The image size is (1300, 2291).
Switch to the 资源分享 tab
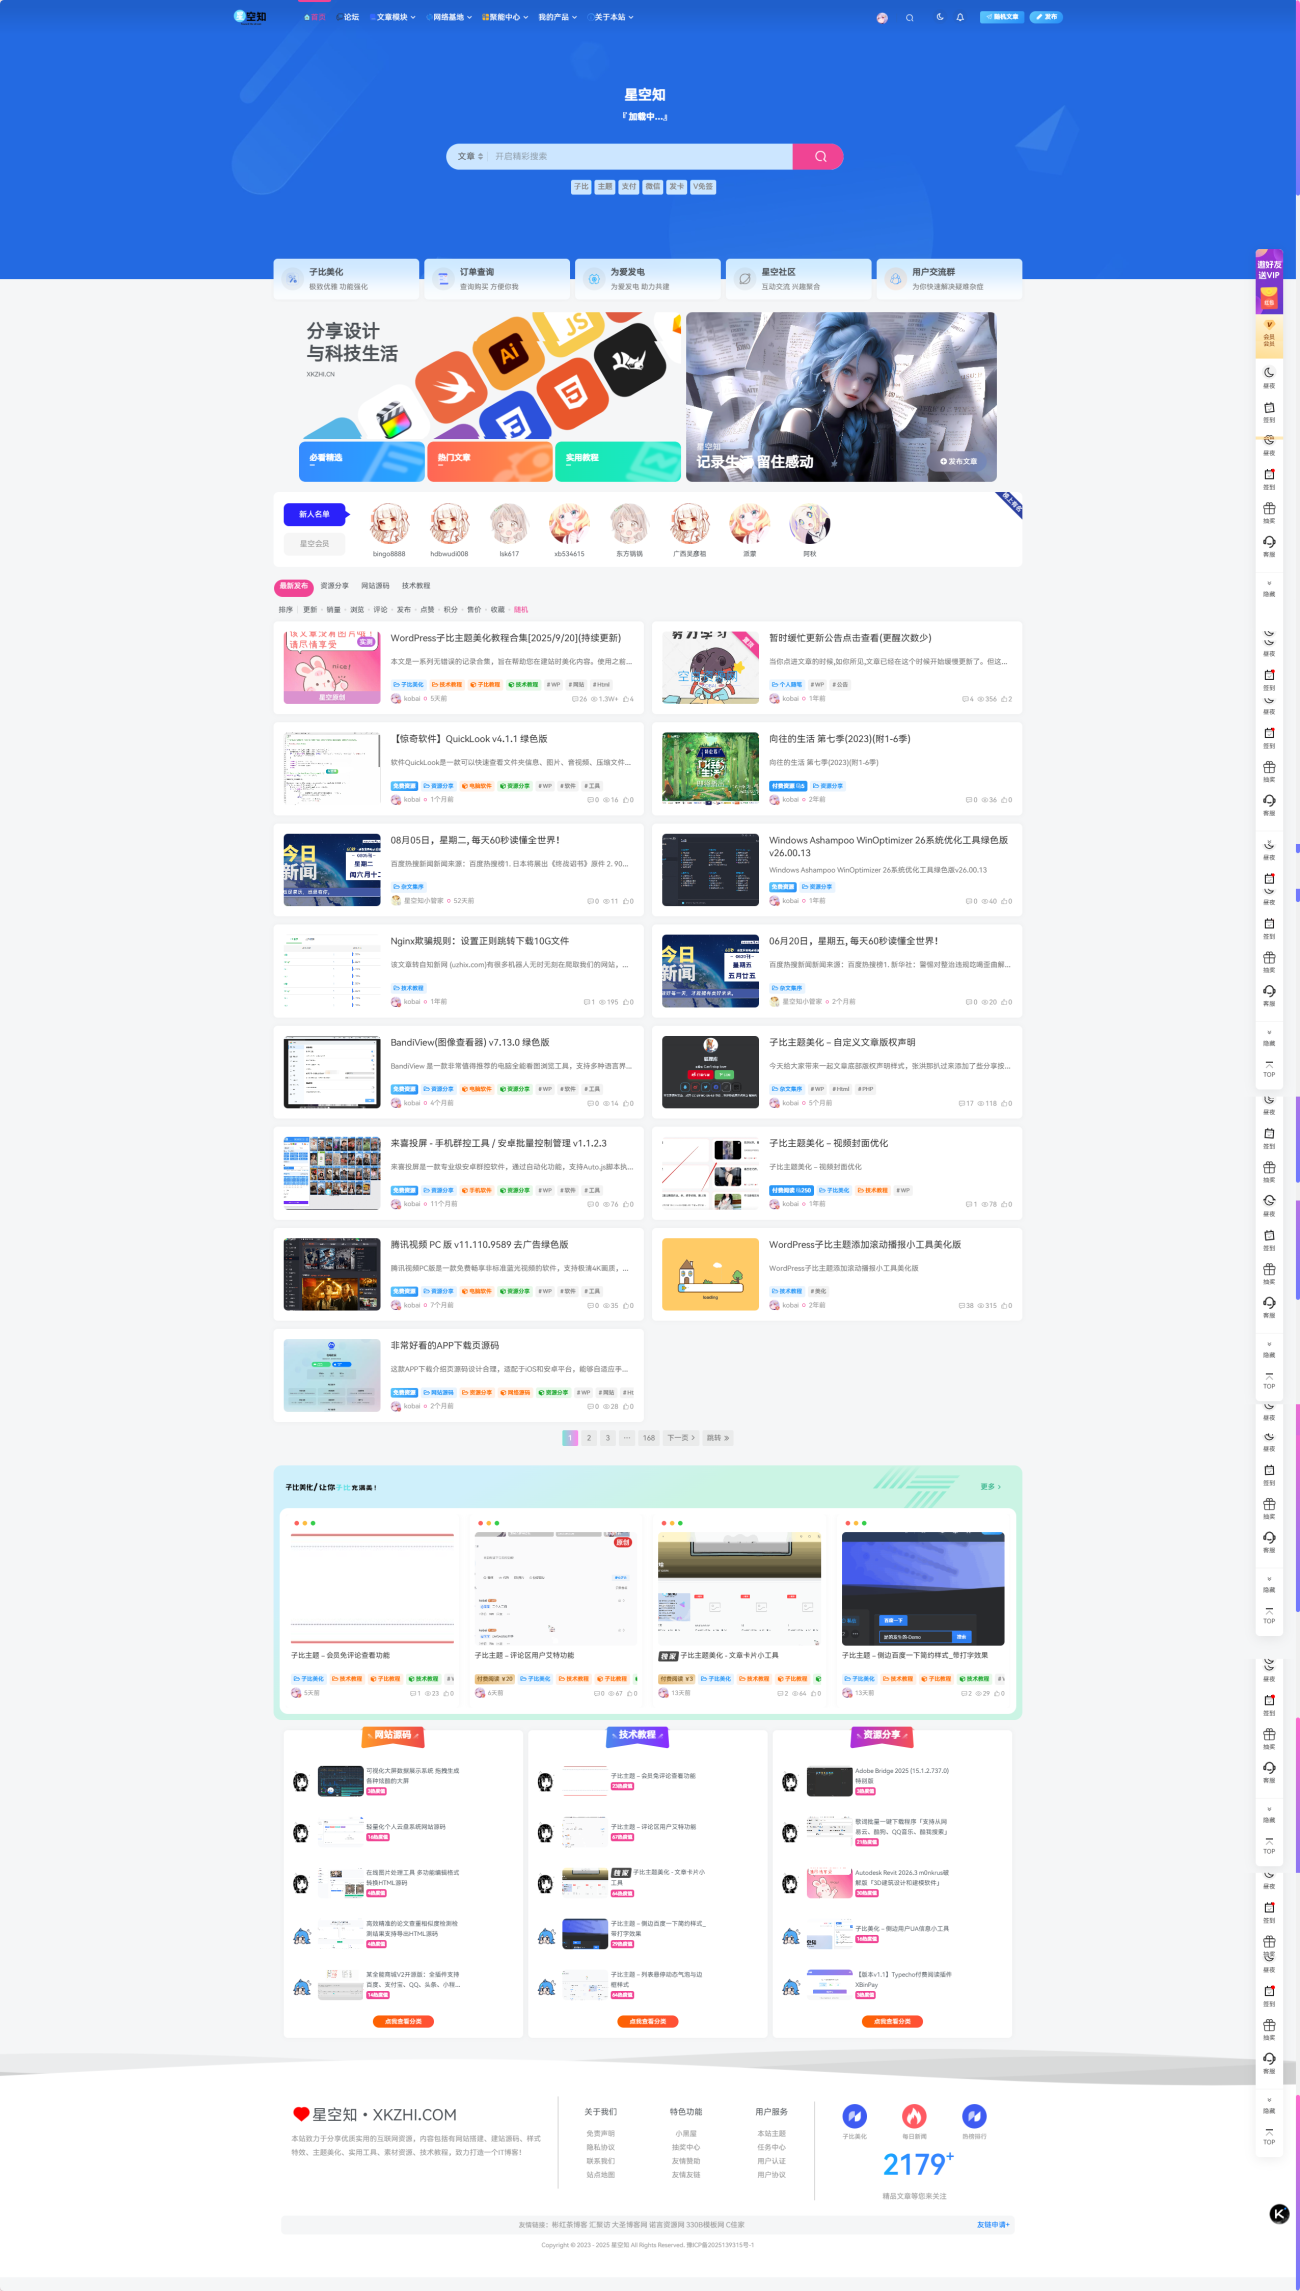coord(334,586)
